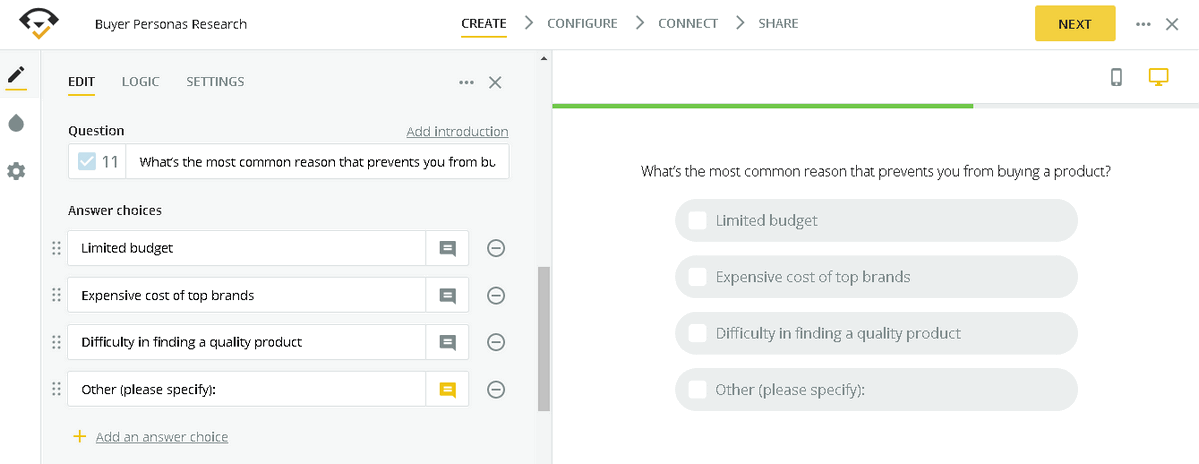Viewport: 1199px width, 464px height.
Task: Tick 'Other (please specify):' checkbox in preview
Action: [x=697, y=390]
